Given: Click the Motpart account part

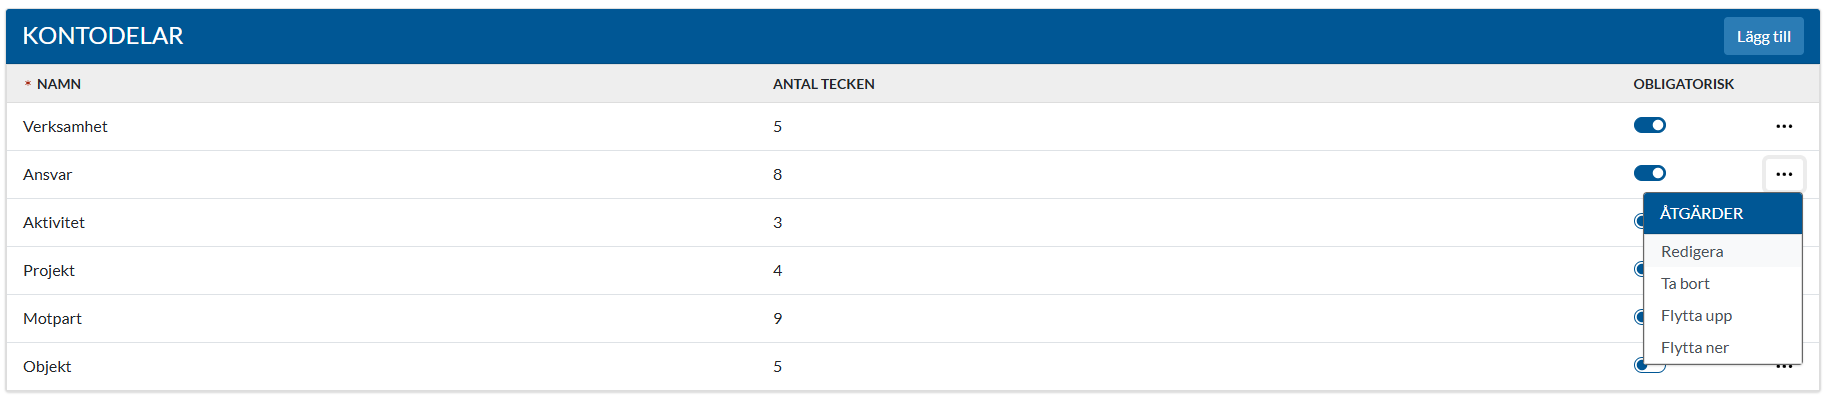Looking at the screenshot, I should 52,319.
